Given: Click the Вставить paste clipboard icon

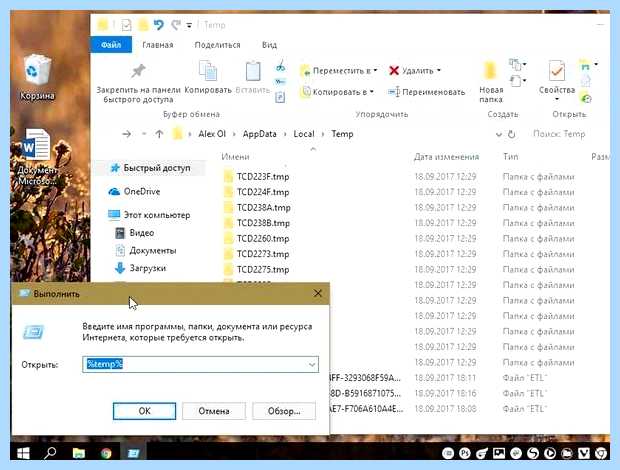Looking at the screenshot, I should pyautogui.click(x=253, y=71).
